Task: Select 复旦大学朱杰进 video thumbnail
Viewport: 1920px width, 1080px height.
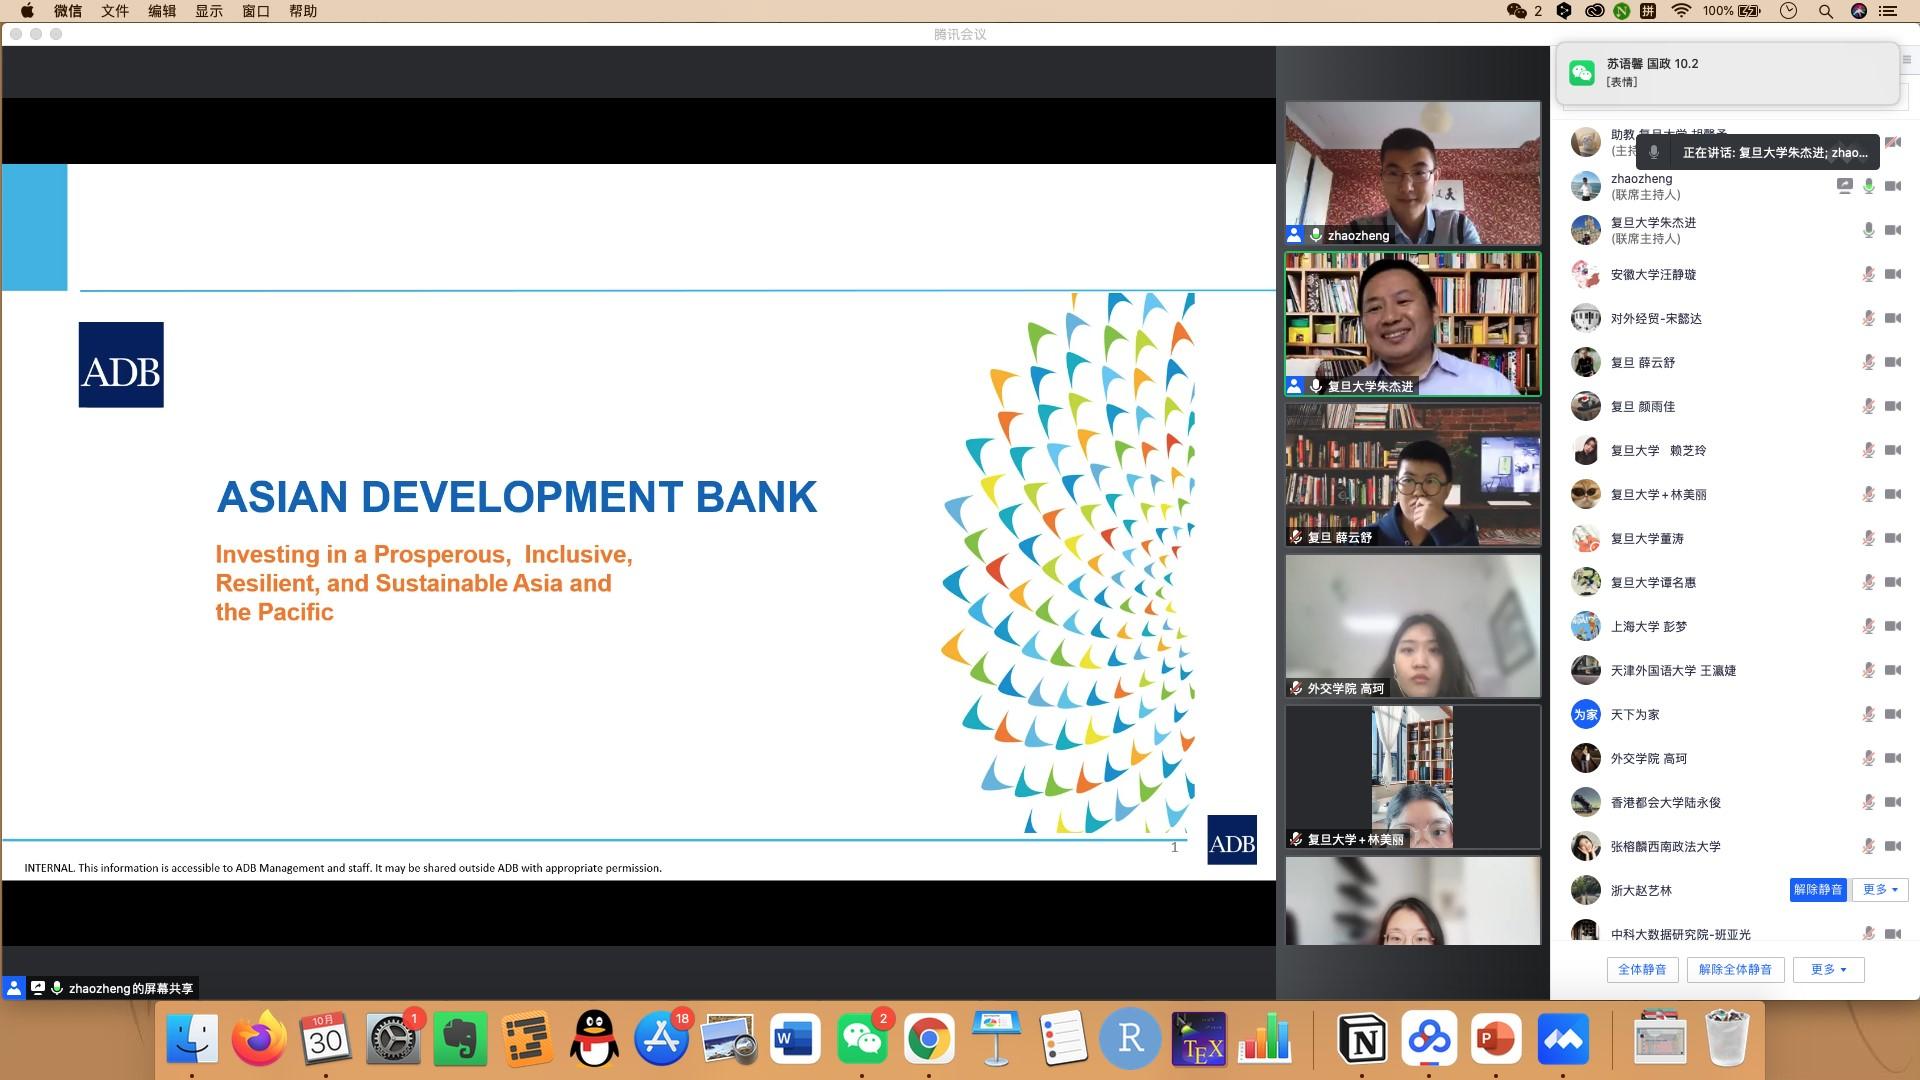Action: tap(1413, 324)
